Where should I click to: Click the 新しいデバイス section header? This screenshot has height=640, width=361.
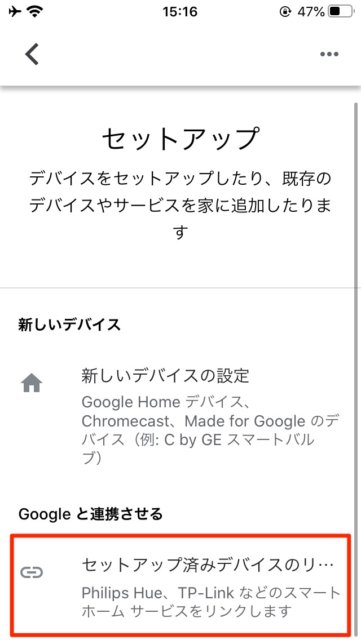coord(69,324)
